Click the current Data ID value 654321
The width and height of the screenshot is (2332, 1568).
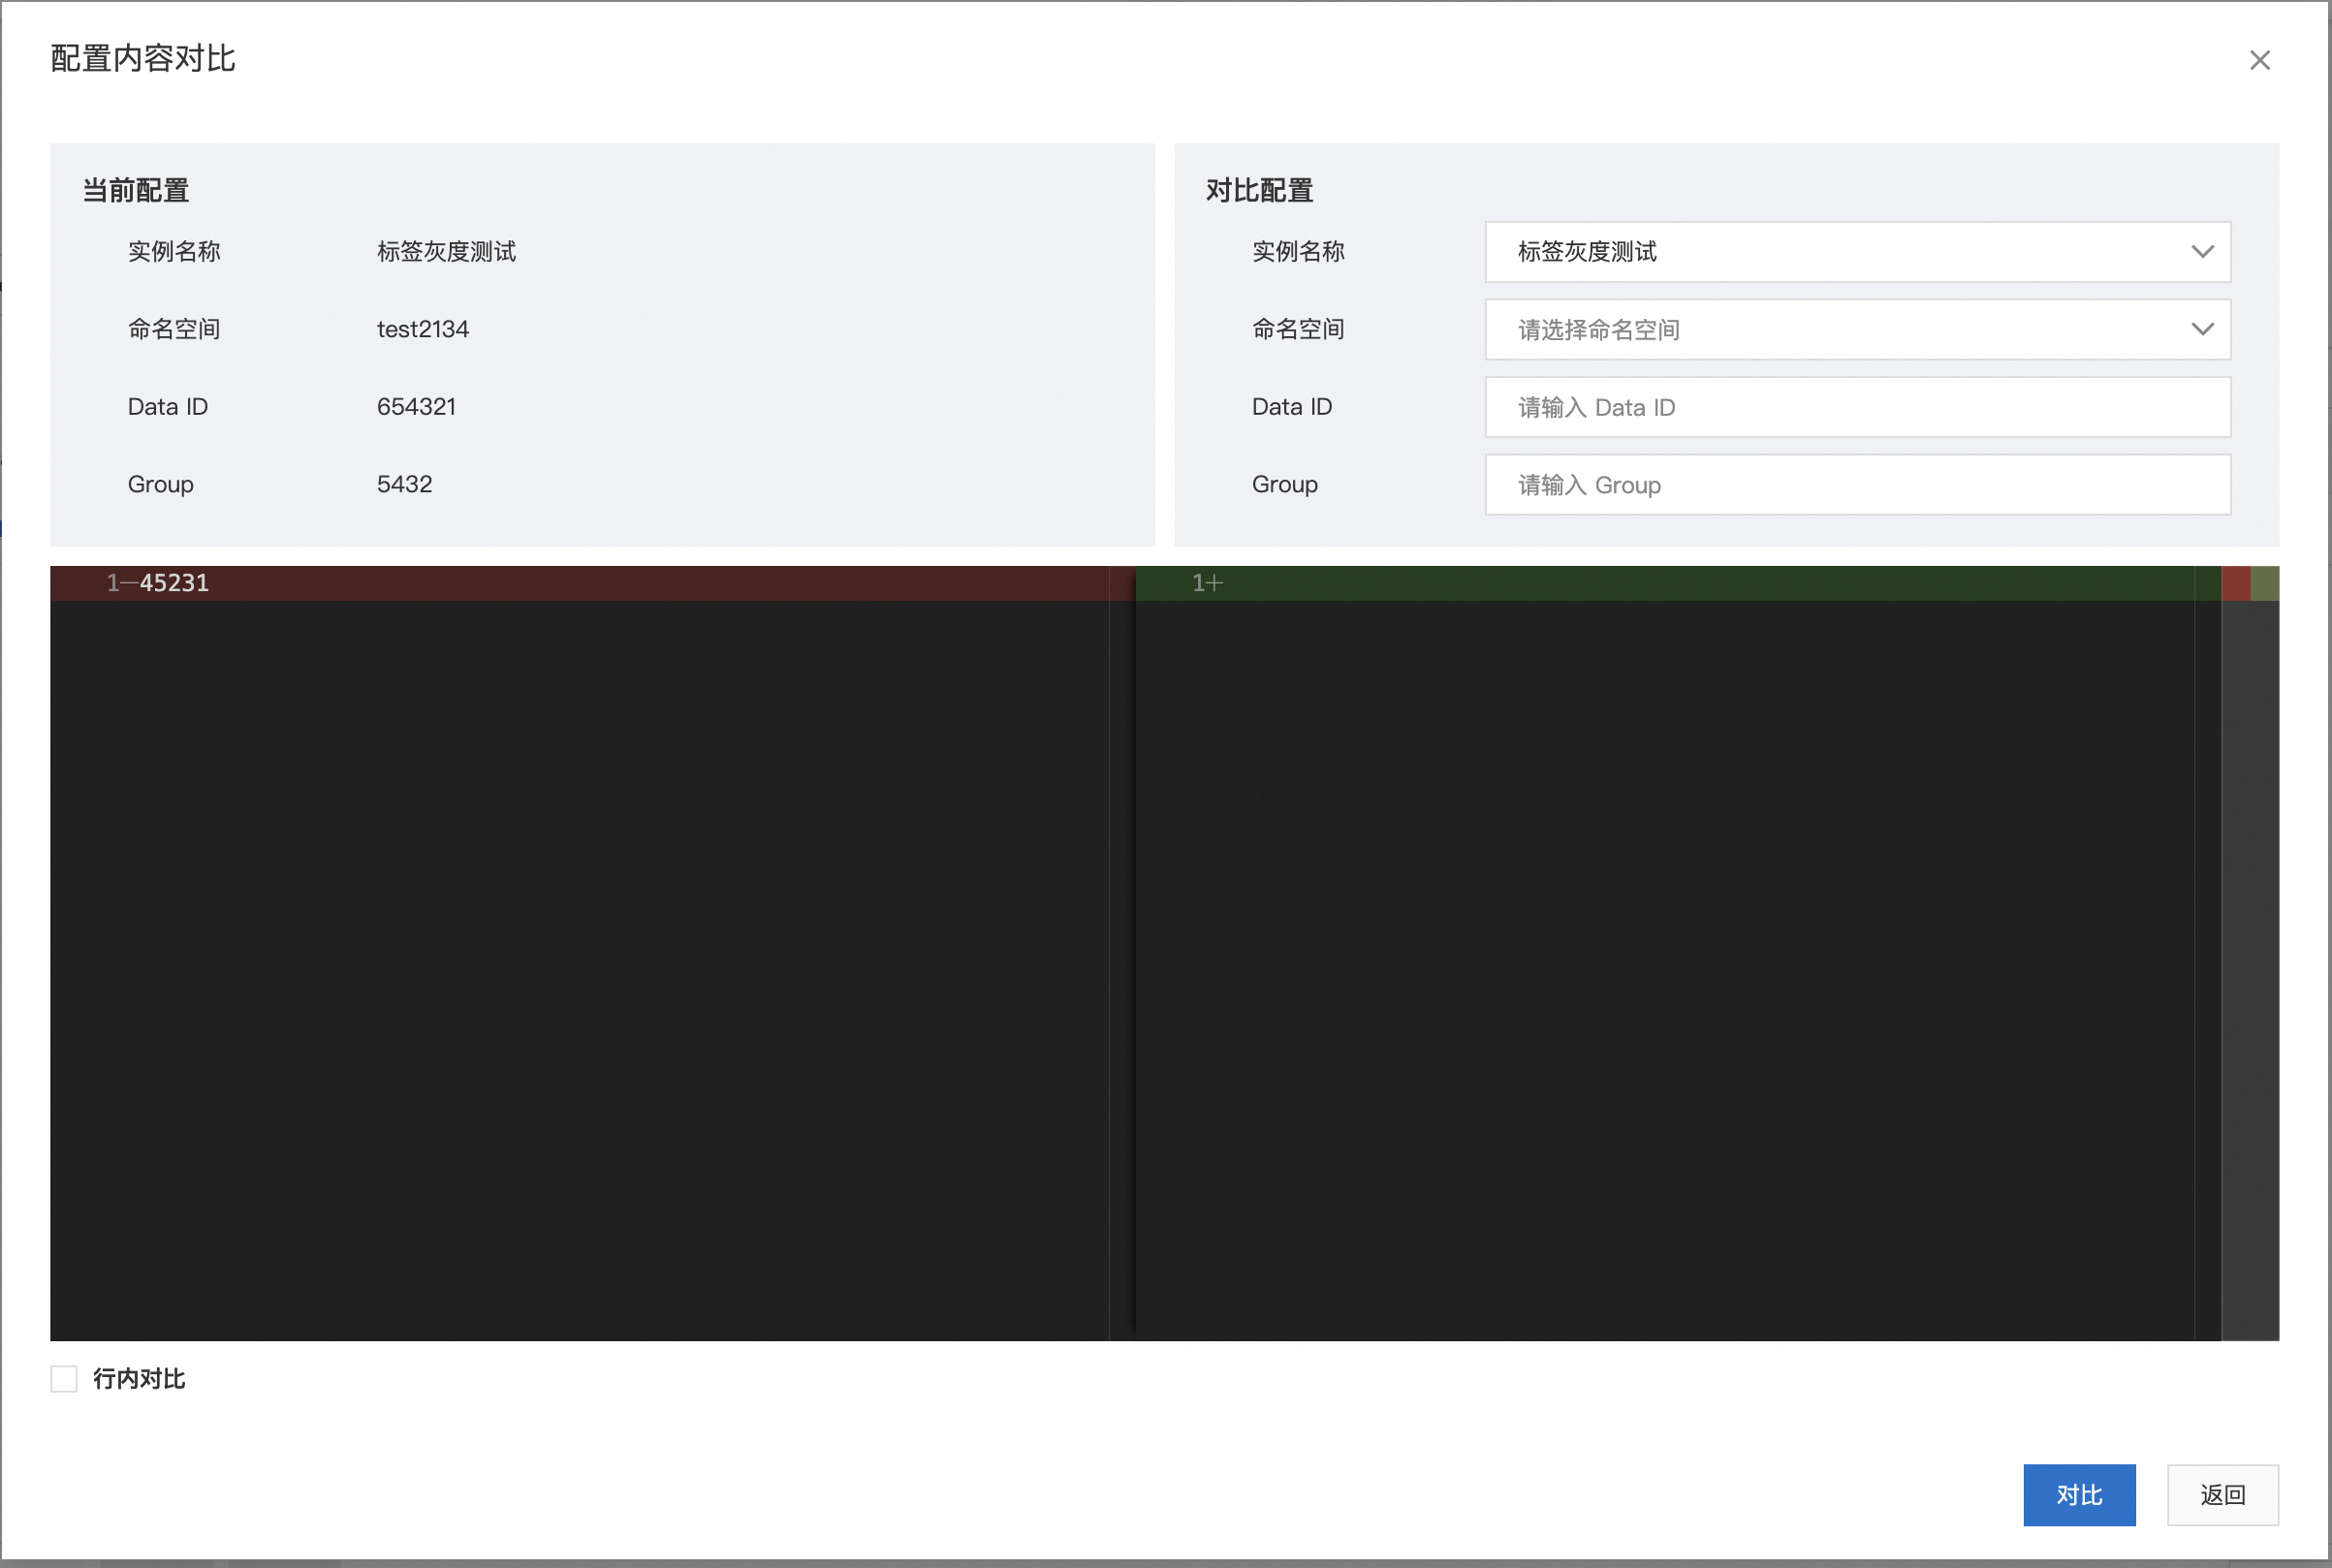click(x=416, y=407)
